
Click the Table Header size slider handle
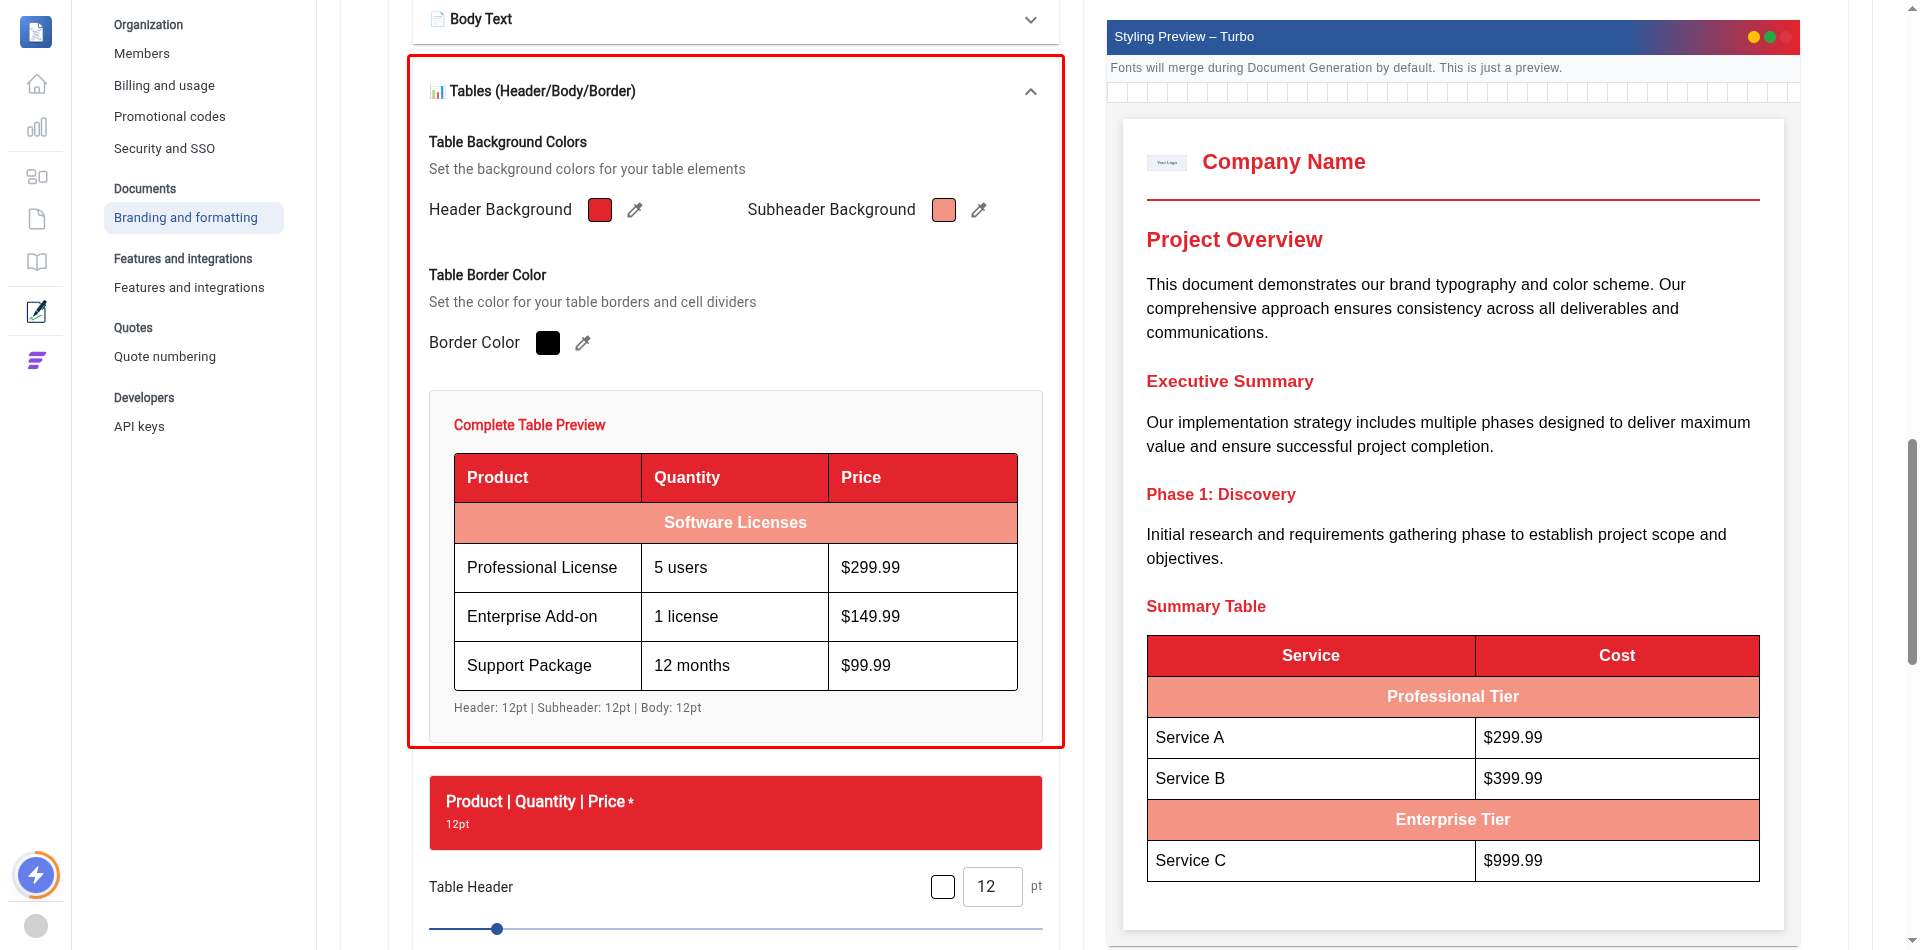(x=497, y=929)
